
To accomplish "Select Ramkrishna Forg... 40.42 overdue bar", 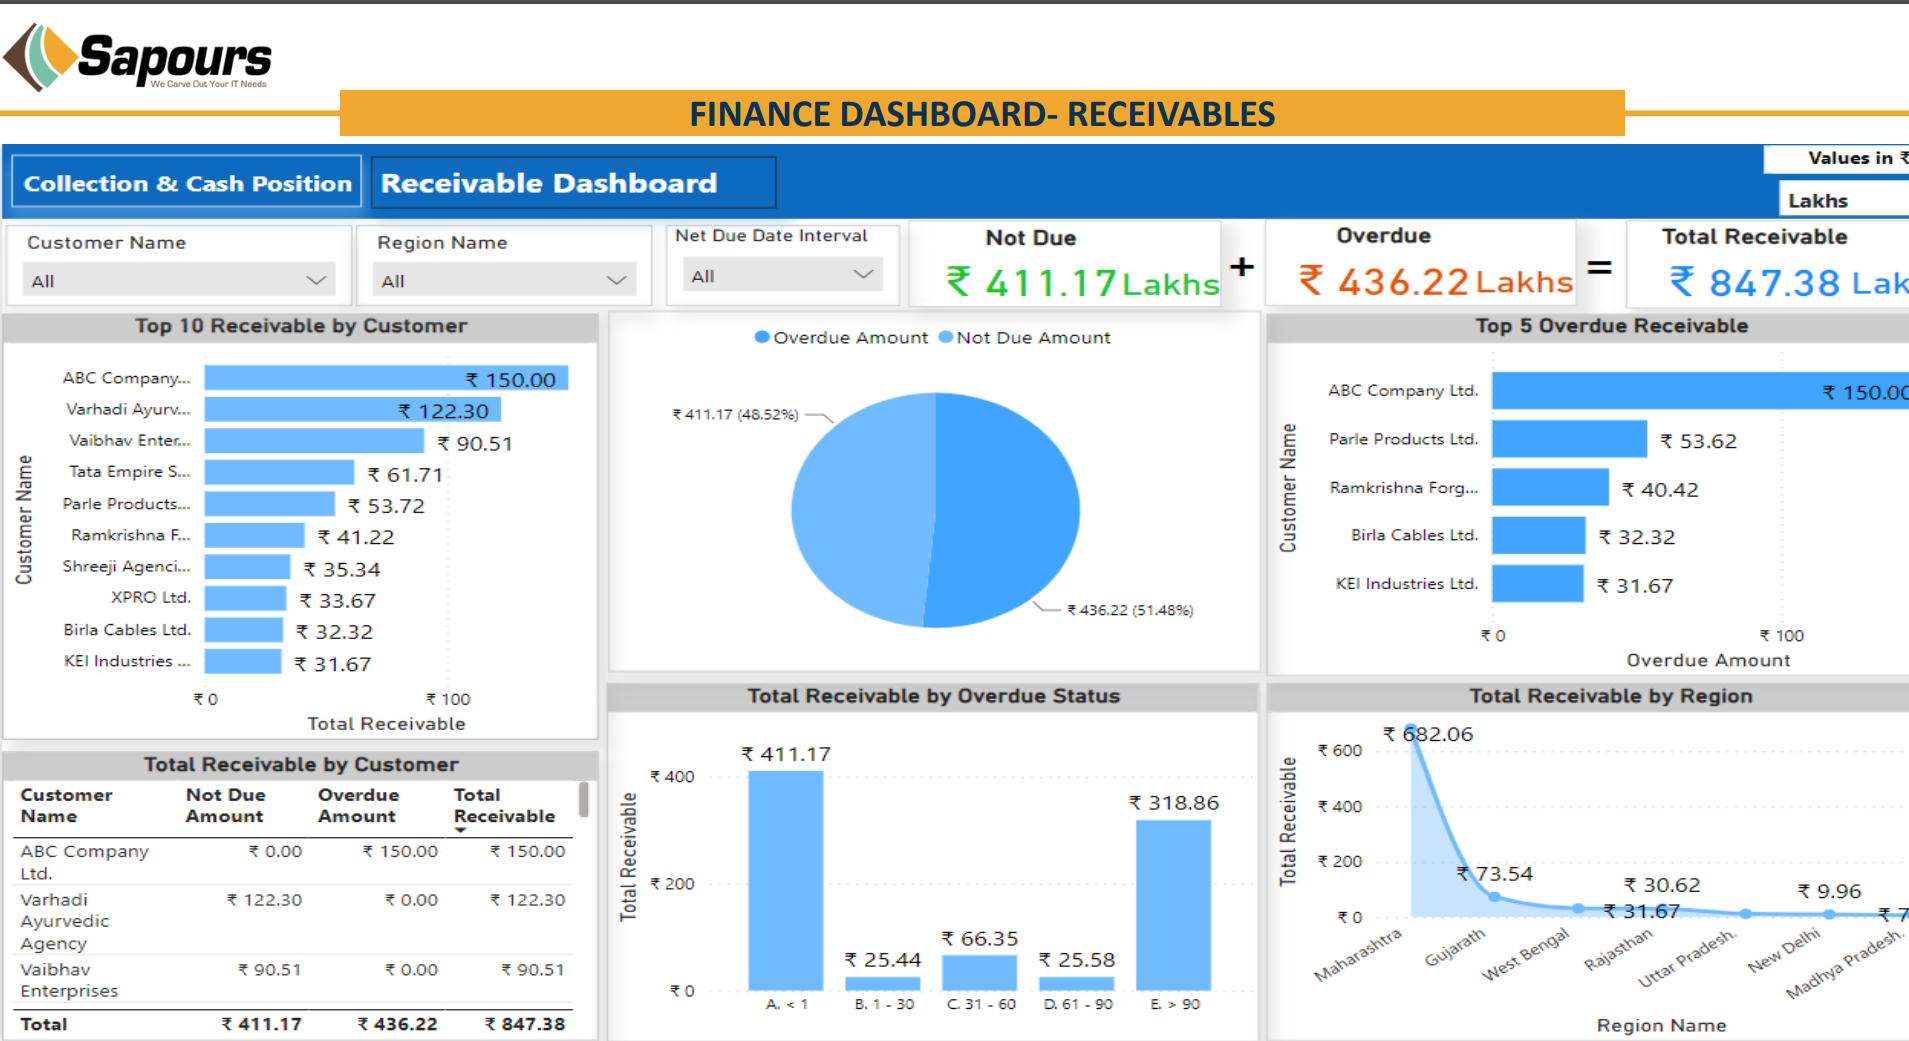I will 1550,487.
